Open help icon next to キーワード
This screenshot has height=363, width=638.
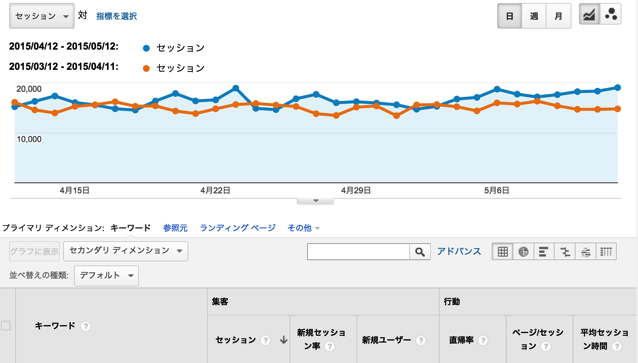[x=85, y=326]
